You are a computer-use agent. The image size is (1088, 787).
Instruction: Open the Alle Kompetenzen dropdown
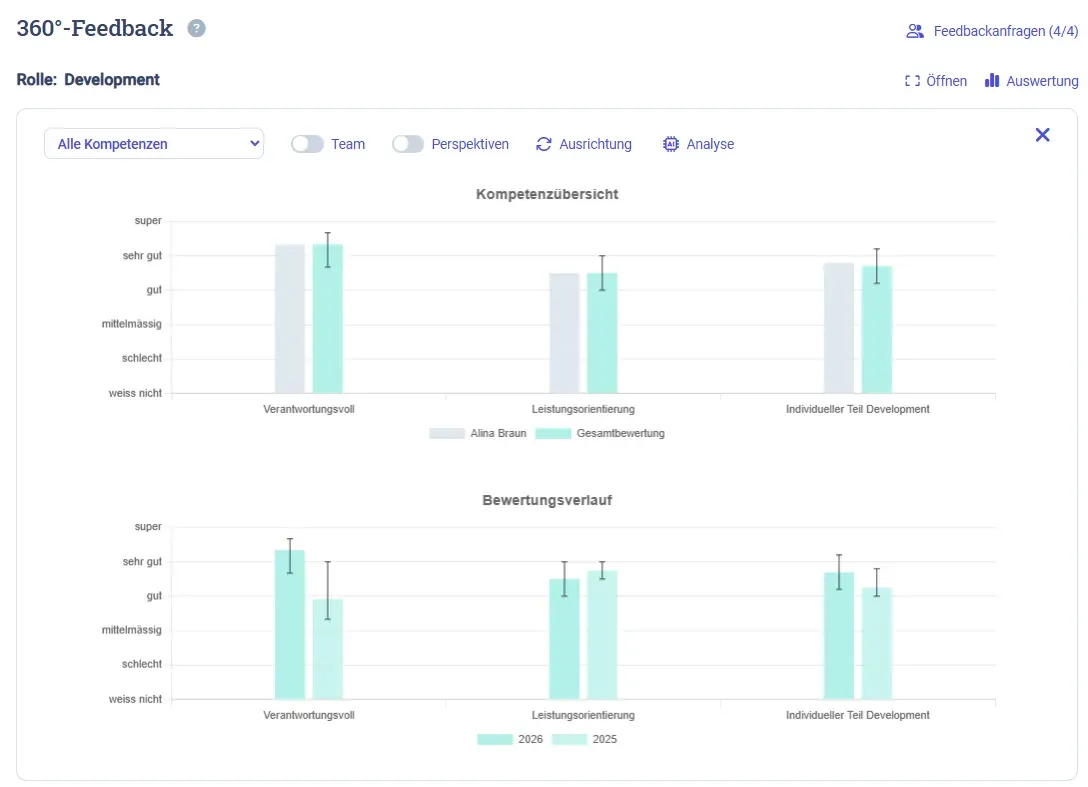154,144
